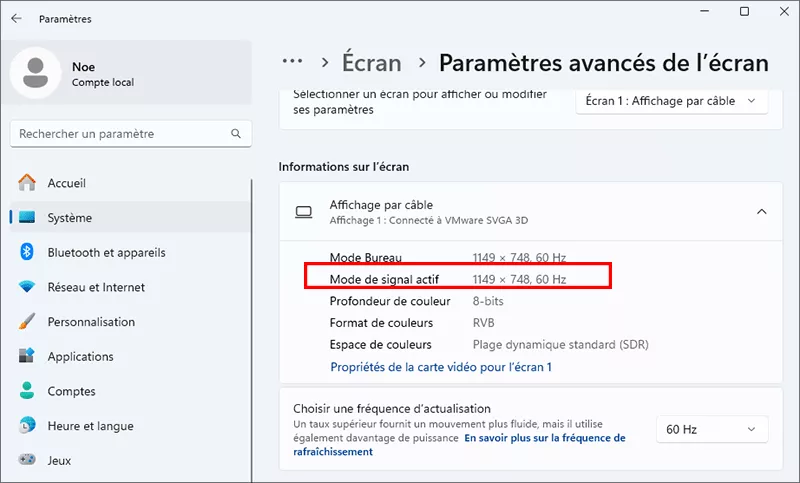This screenshot has width=800, height=483.
Task: Open the breadcrumb ellipsis menu
Action: coord(292,61)
